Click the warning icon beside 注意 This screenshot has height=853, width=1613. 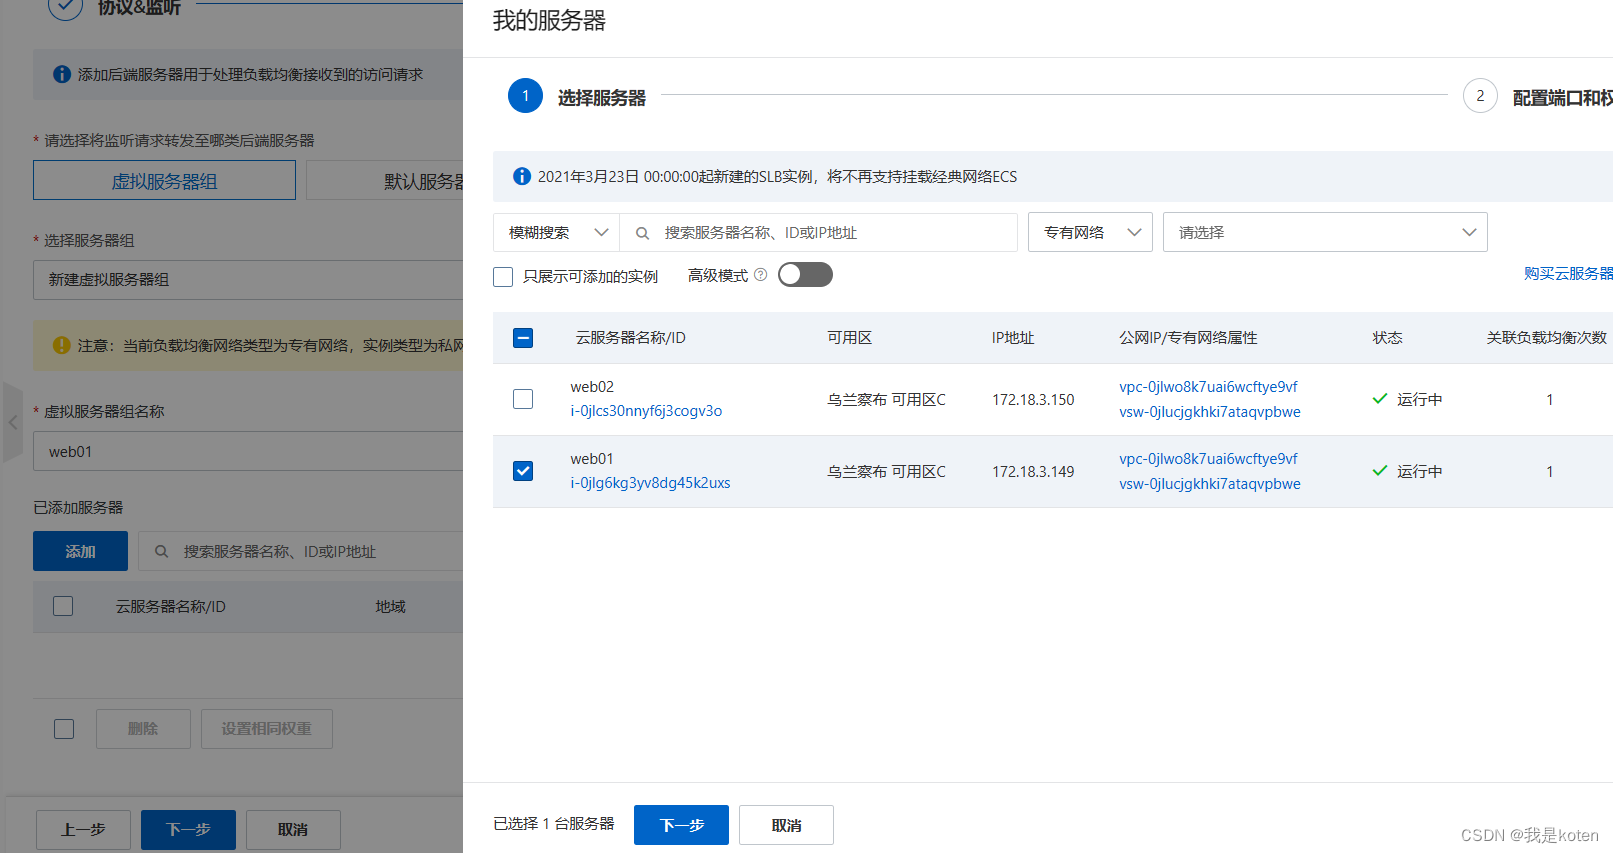pos(61,345)
